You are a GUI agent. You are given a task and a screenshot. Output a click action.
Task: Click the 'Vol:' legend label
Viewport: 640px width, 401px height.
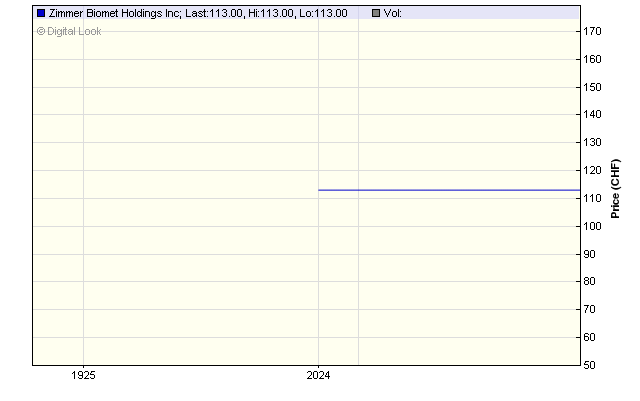[393, 13]
